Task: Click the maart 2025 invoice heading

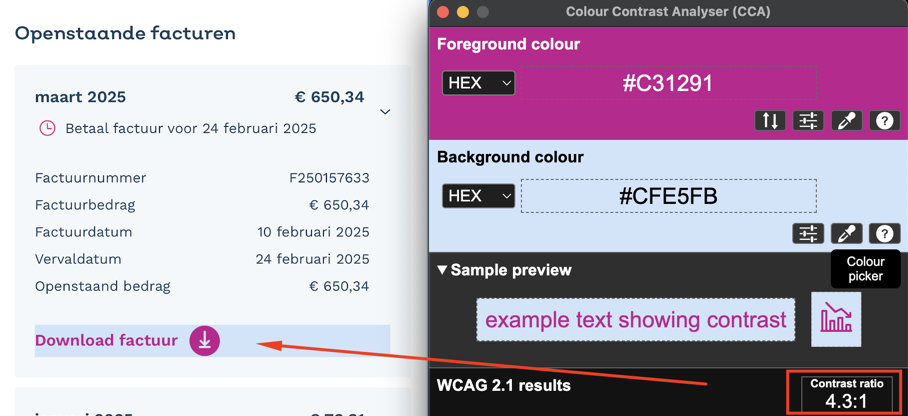Action: (80, 97)
